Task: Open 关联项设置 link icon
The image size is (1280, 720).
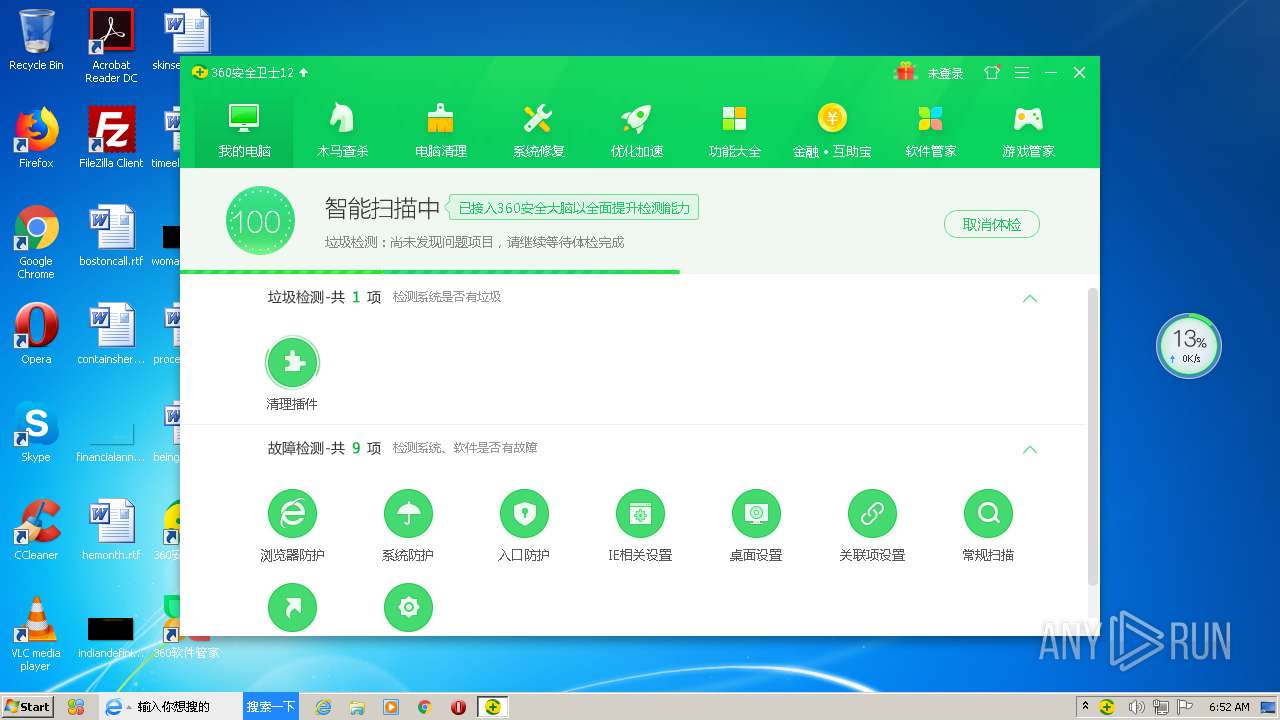Action: coord(872,514)
